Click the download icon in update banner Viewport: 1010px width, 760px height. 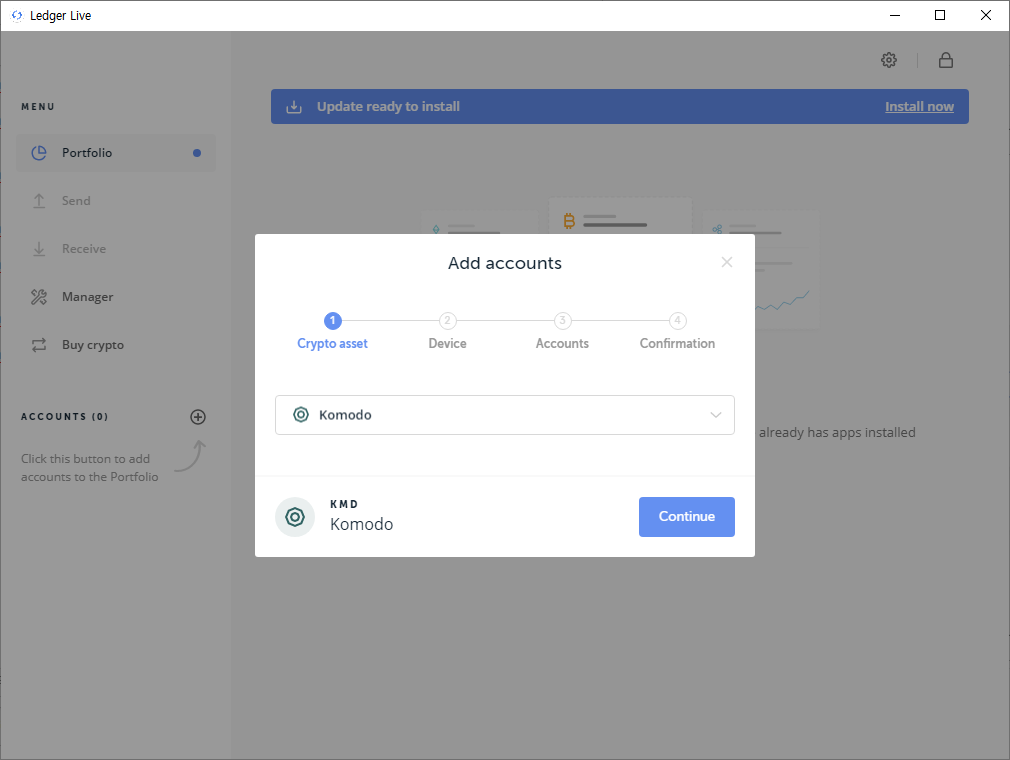pos(294,106)
